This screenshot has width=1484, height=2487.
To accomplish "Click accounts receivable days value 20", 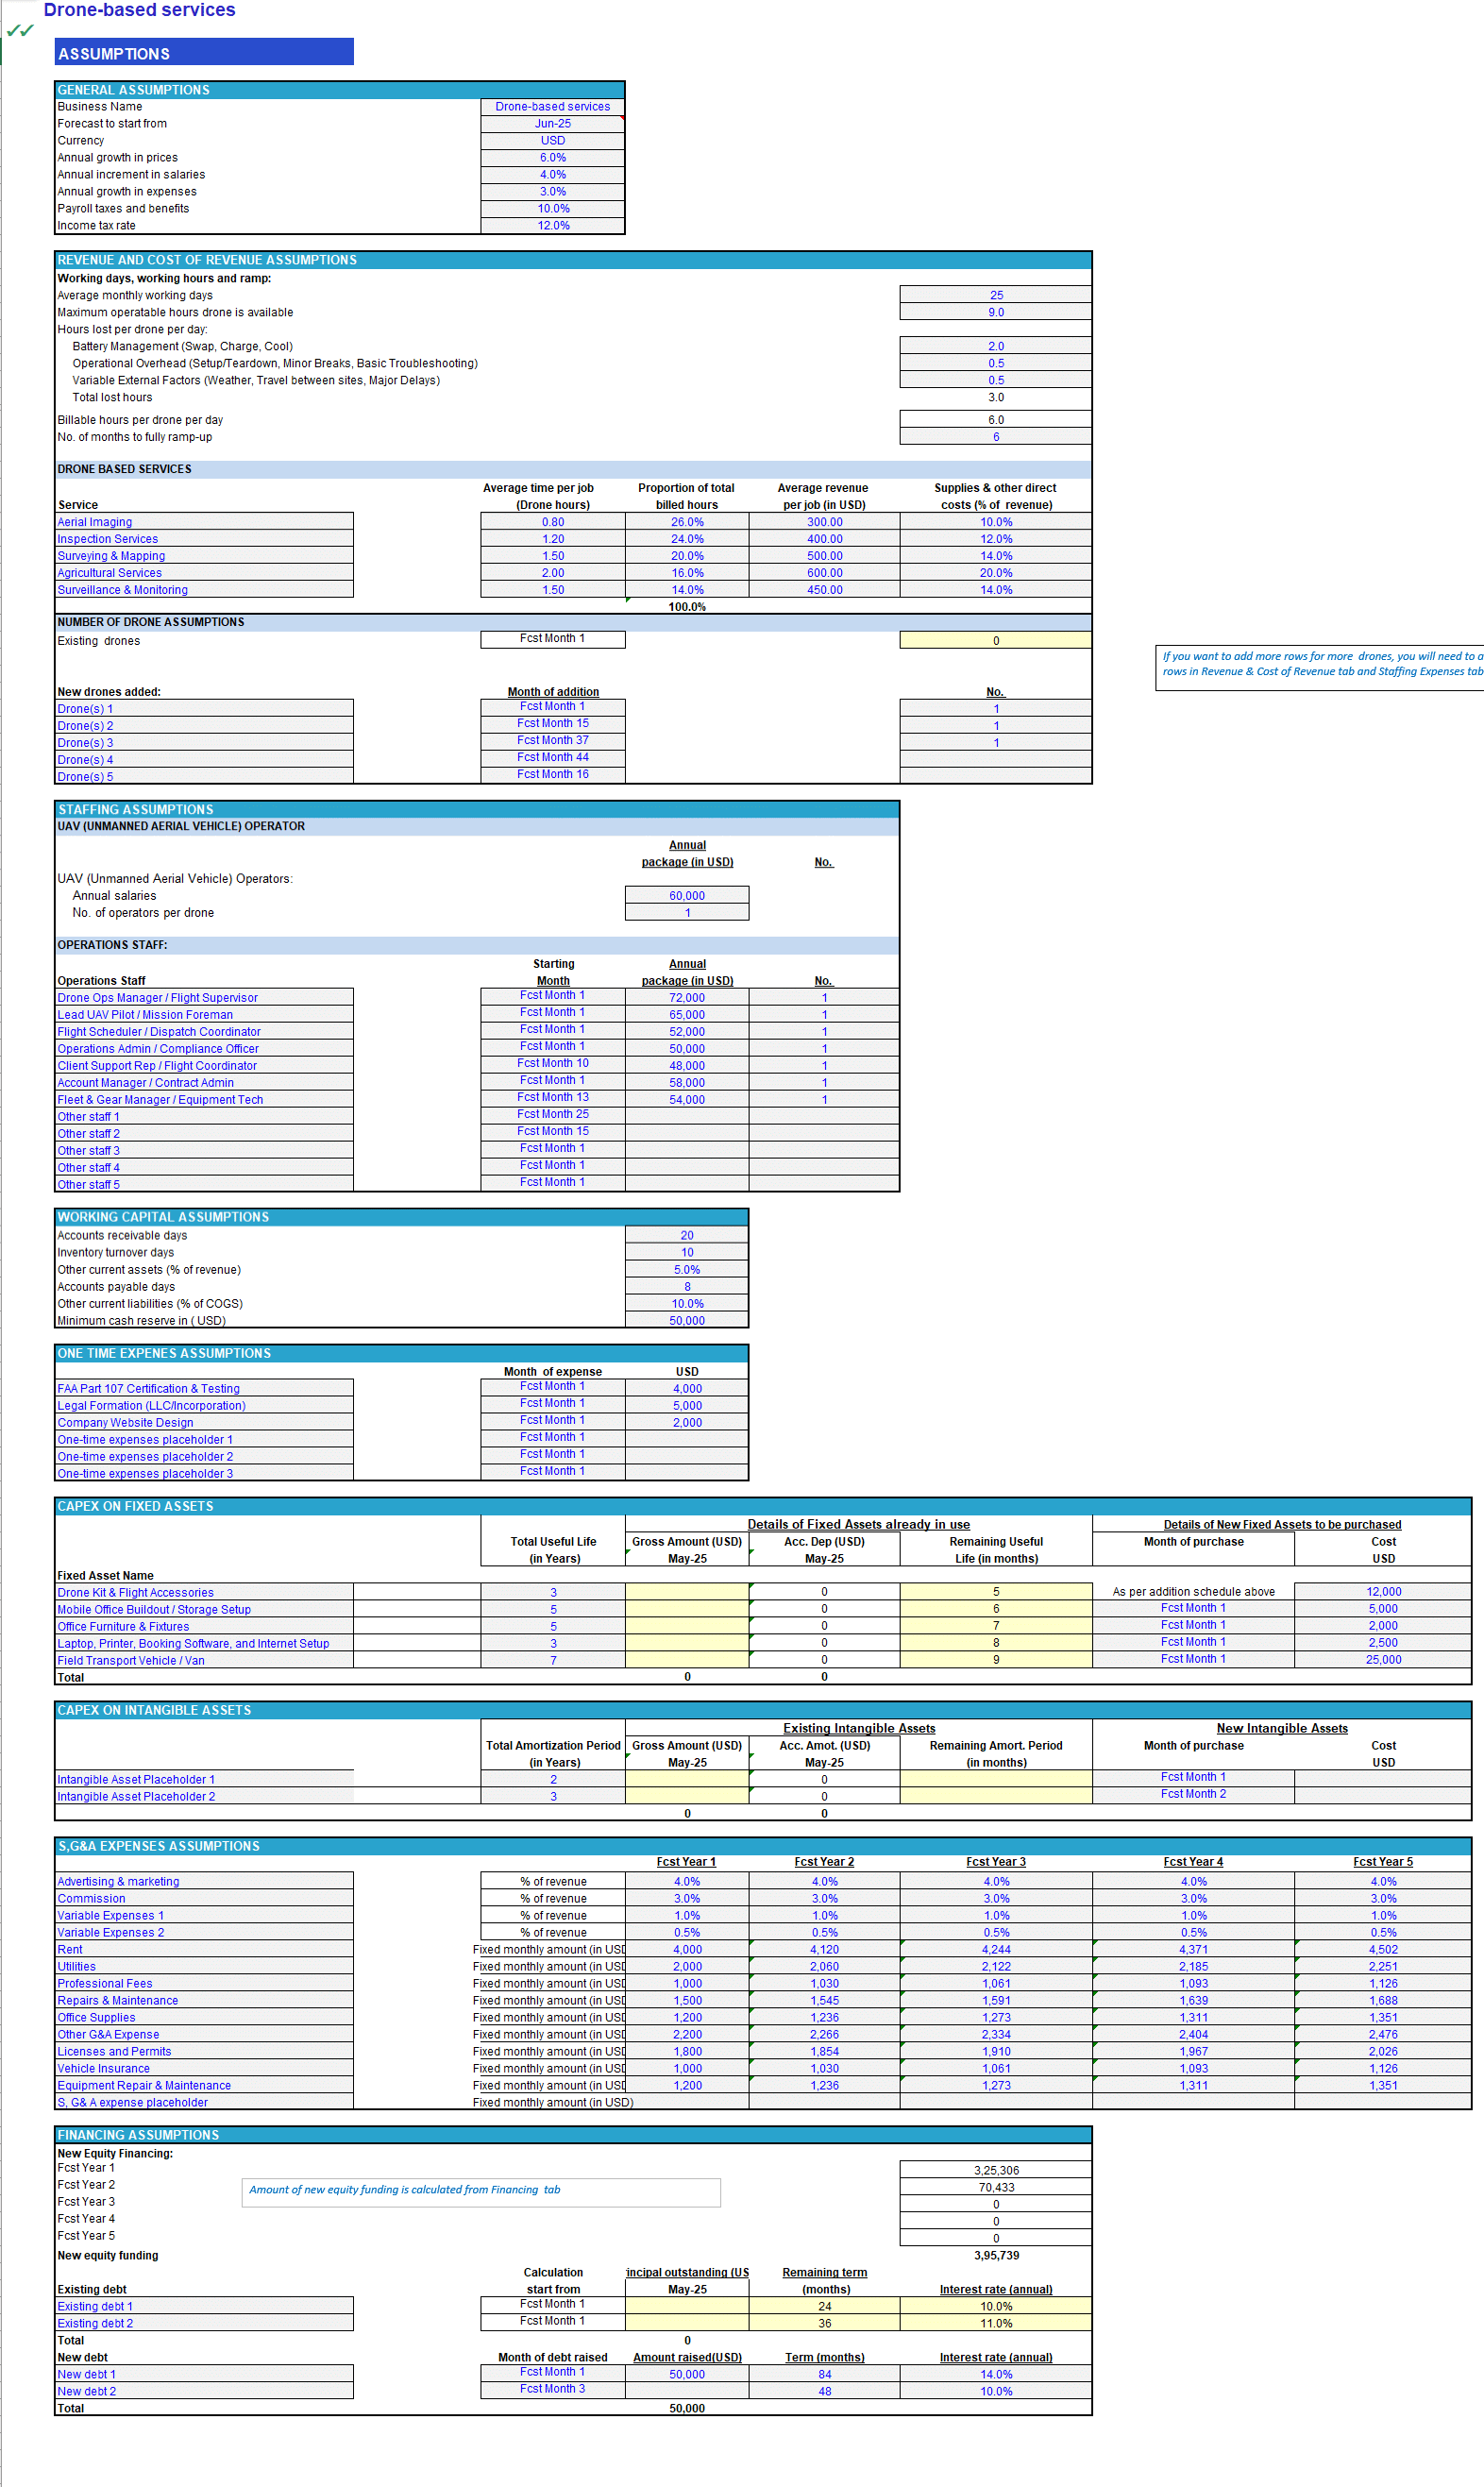I will point(687,1236).
